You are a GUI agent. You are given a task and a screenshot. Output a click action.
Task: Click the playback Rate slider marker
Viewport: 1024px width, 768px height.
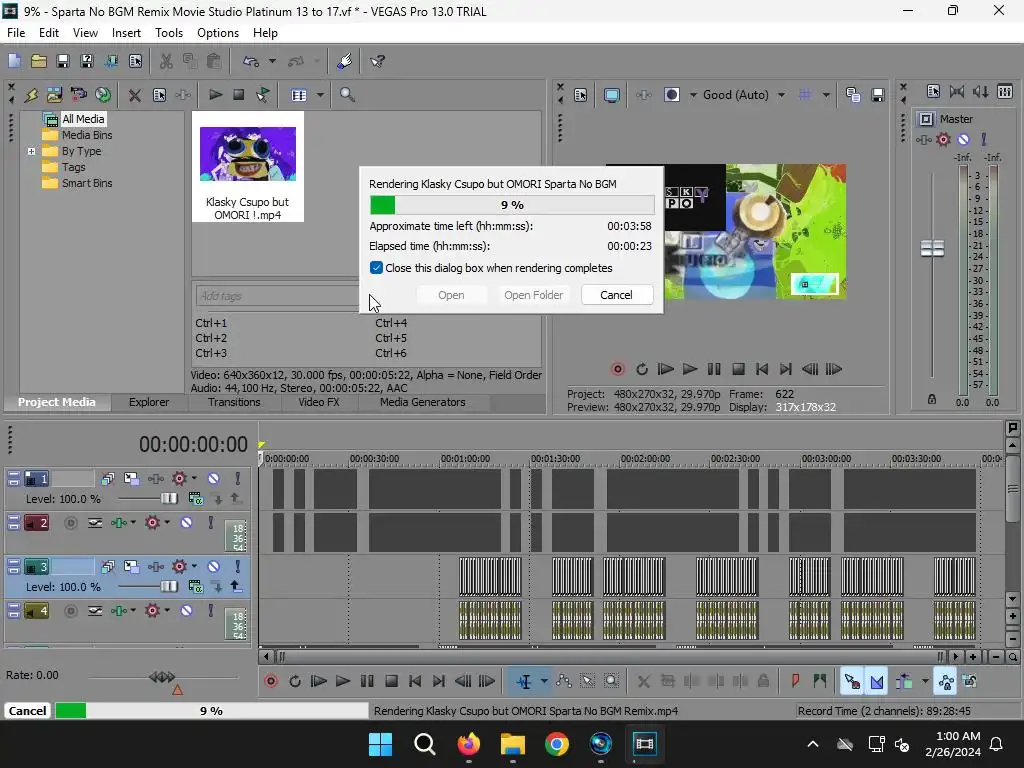click(177, 690)
